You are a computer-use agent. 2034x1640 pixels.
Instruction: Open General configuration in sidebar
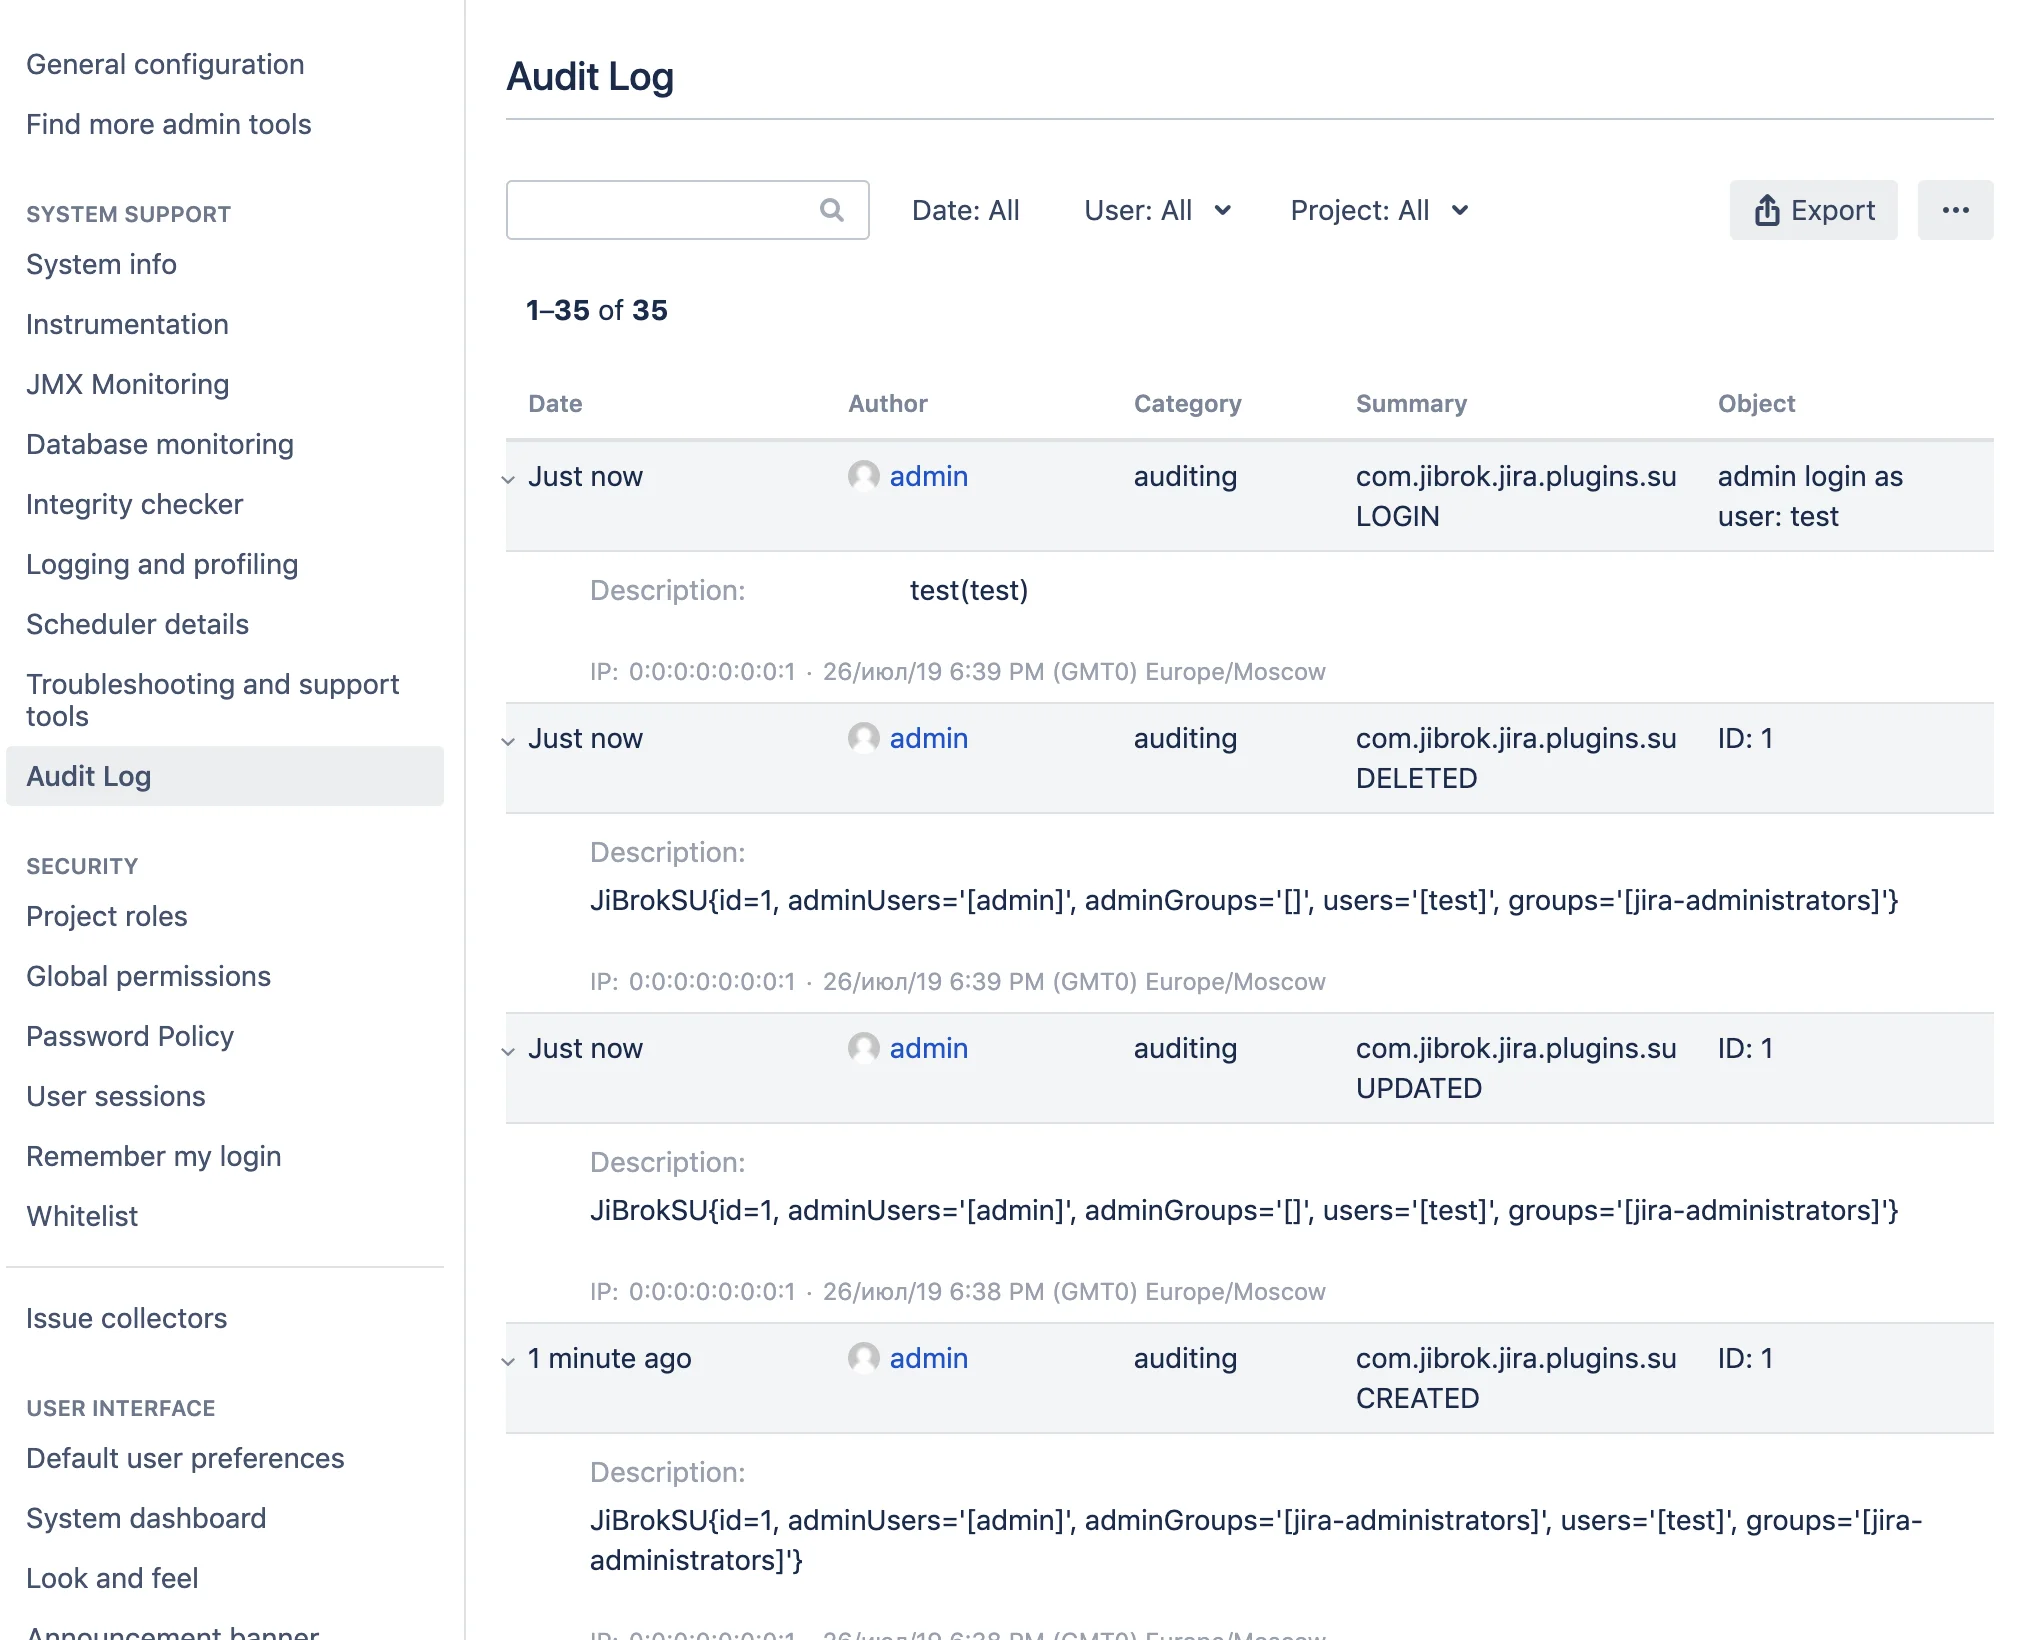(x=165, y=64)
